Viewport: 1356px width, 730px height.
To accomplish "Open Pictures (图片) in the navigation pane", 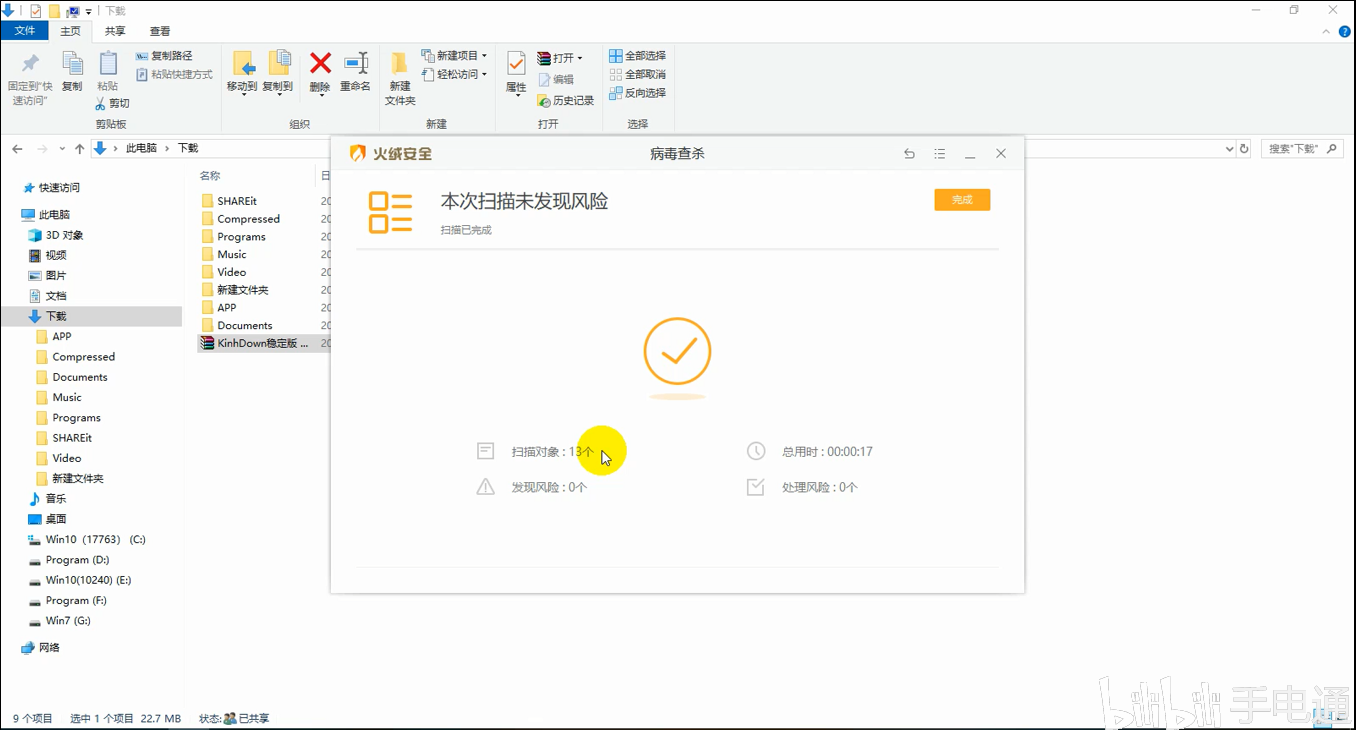I will [47, 275].
